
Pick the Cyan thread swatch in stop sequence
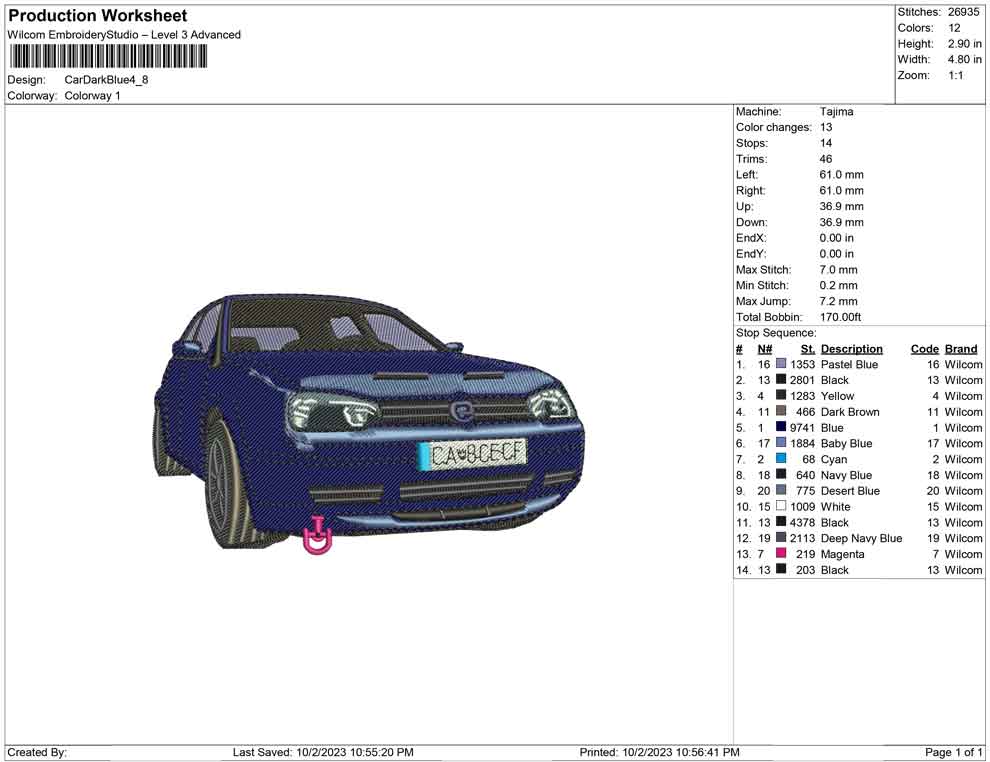tap(781, 459)
